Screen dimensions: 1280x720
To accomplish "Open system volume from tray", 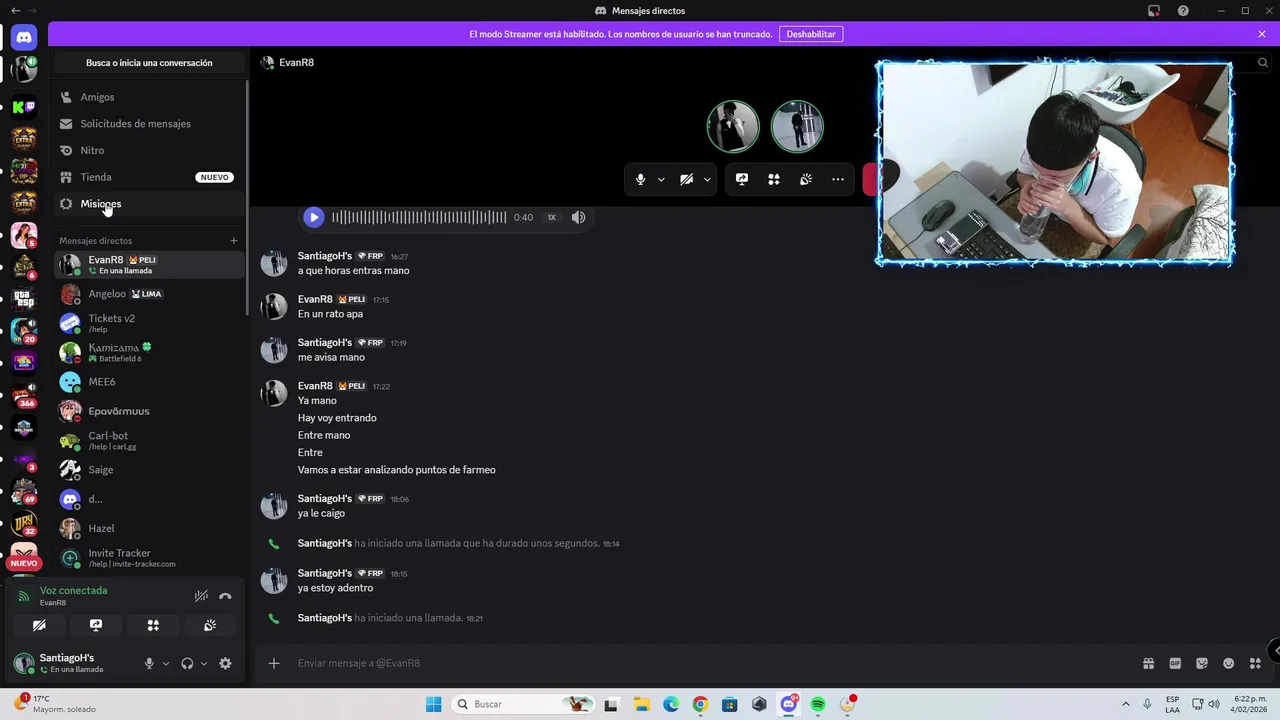I will pyautogui.click(x=1213, y=704).
